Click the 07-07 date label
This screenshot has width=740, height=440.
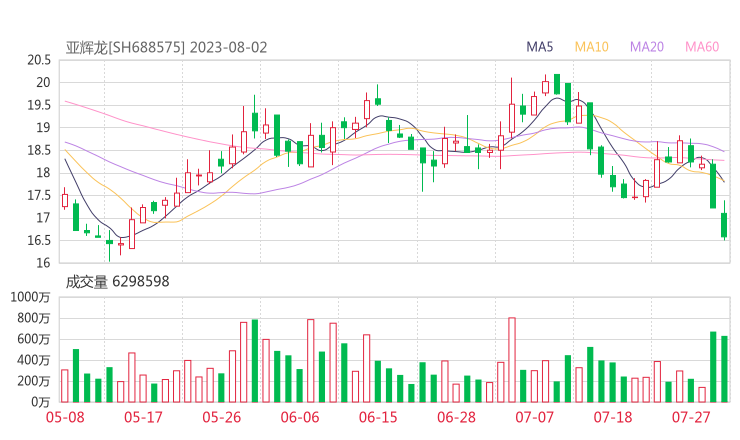(x=534, y=417)
